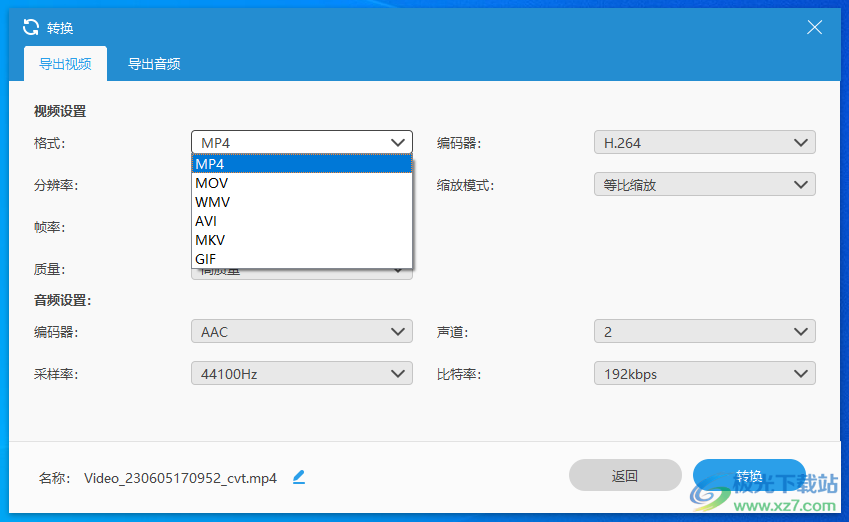Image resolution: width=849 pixels, height=522 pixels.
Task: Select MP4 from the format list
Action: click(x=302, y=164)
